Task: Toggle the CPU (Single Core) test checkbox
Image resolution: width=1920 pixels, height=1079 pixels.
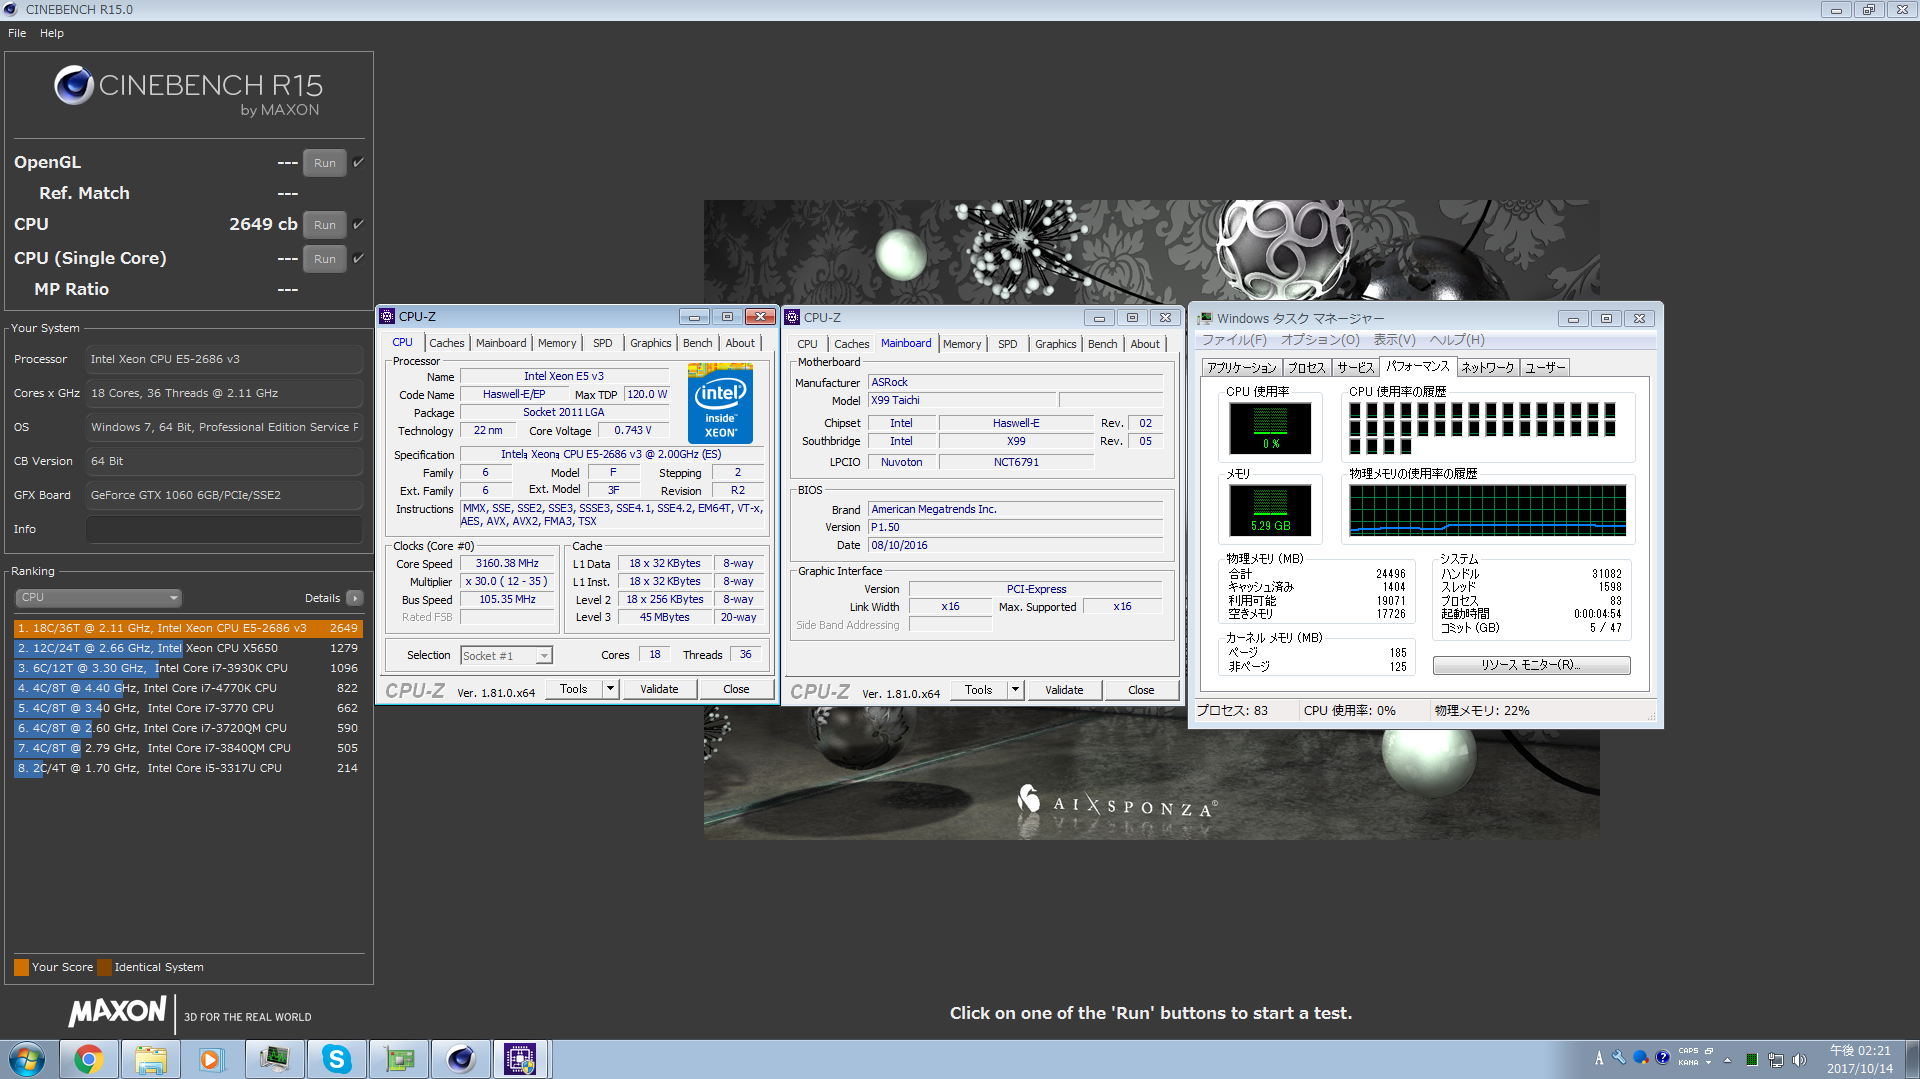Action: 358,258
